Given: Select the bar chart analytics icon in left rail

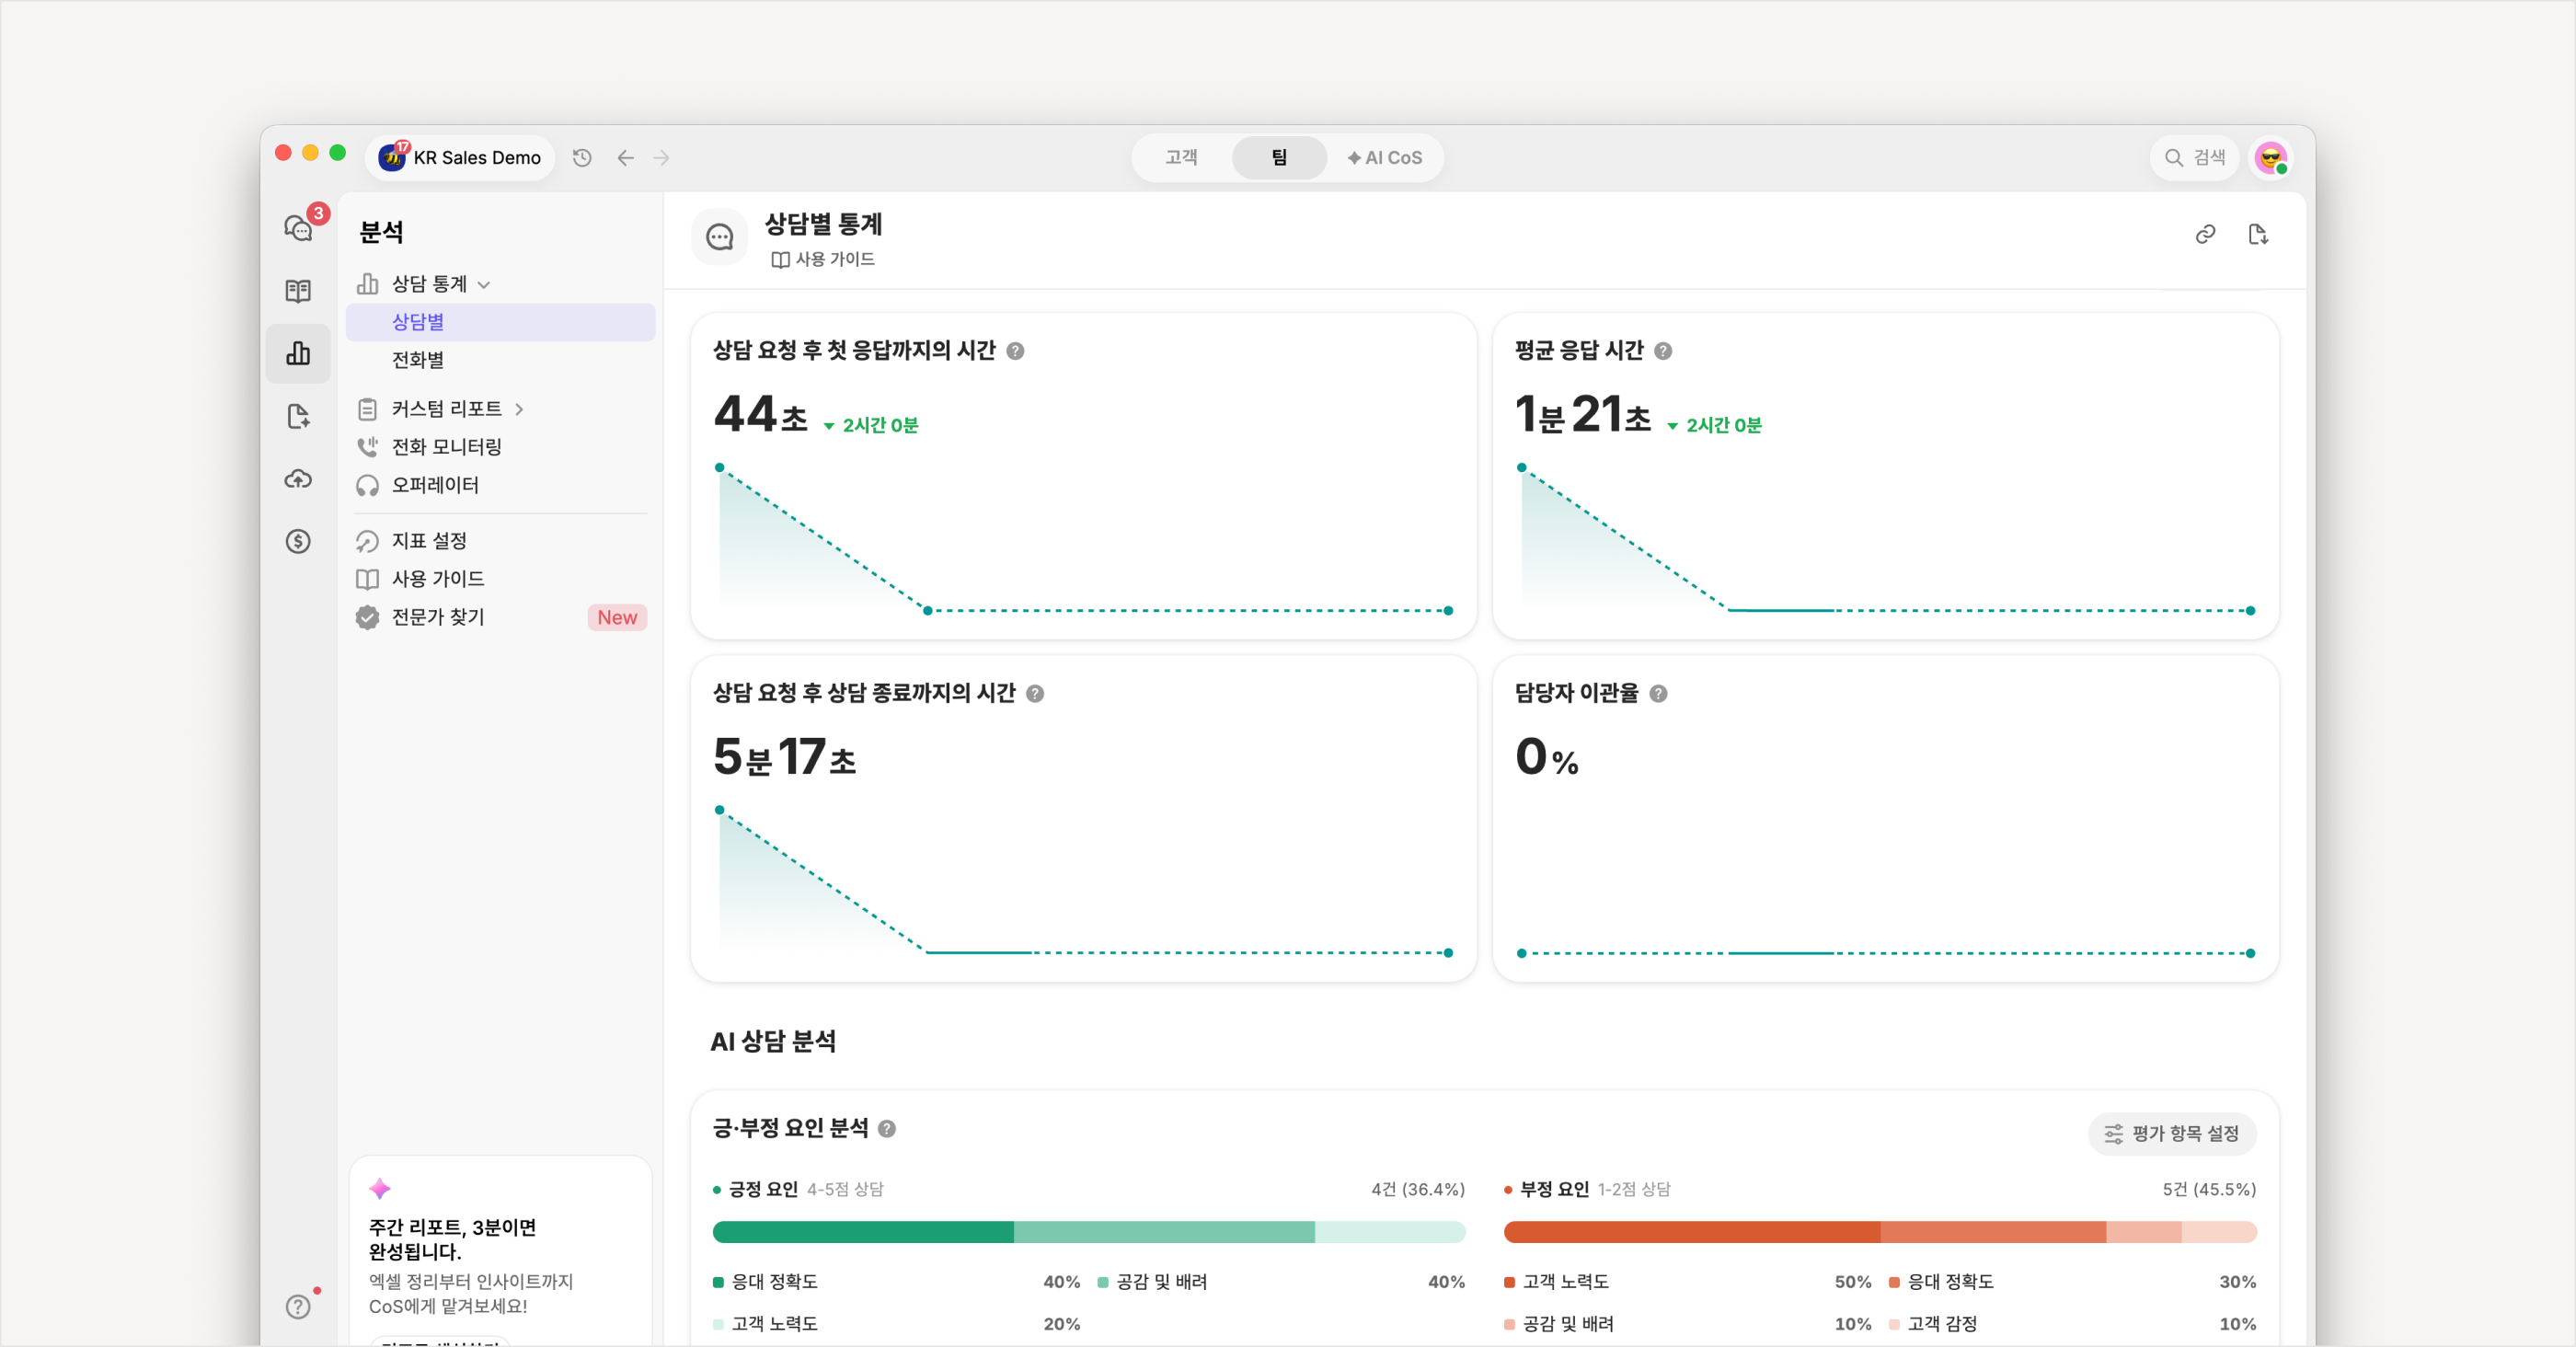Looking at the screenshot, I should [x=298, y=354].
